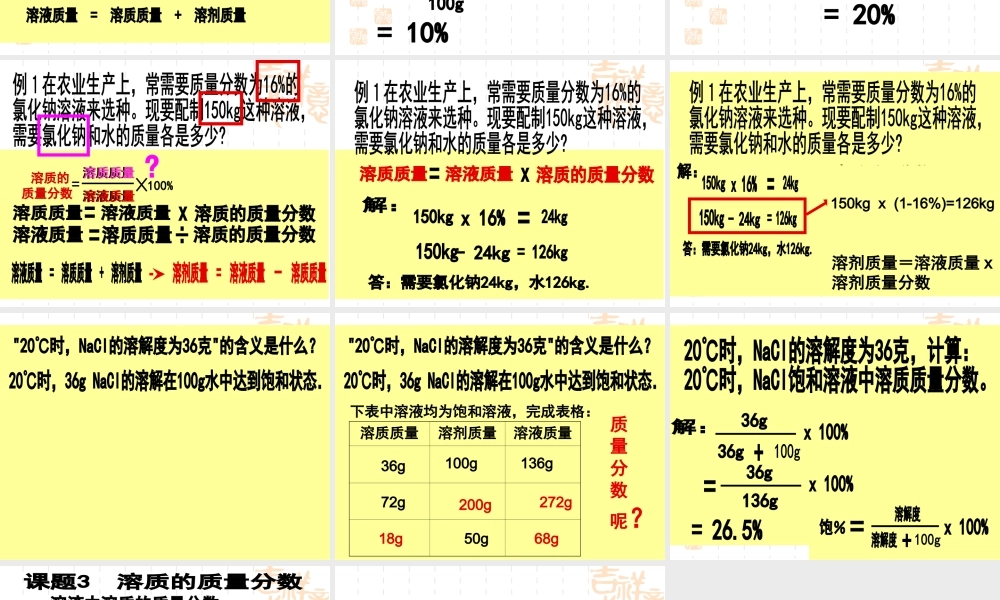This screenshot has width=1000, height=600.
Task: Click the result = 26.5%
Action: tap(727, 530)
